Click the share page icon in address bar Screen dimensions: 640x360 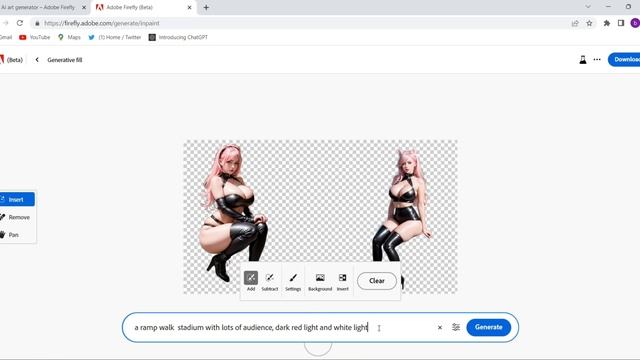(x=575, y=23)
